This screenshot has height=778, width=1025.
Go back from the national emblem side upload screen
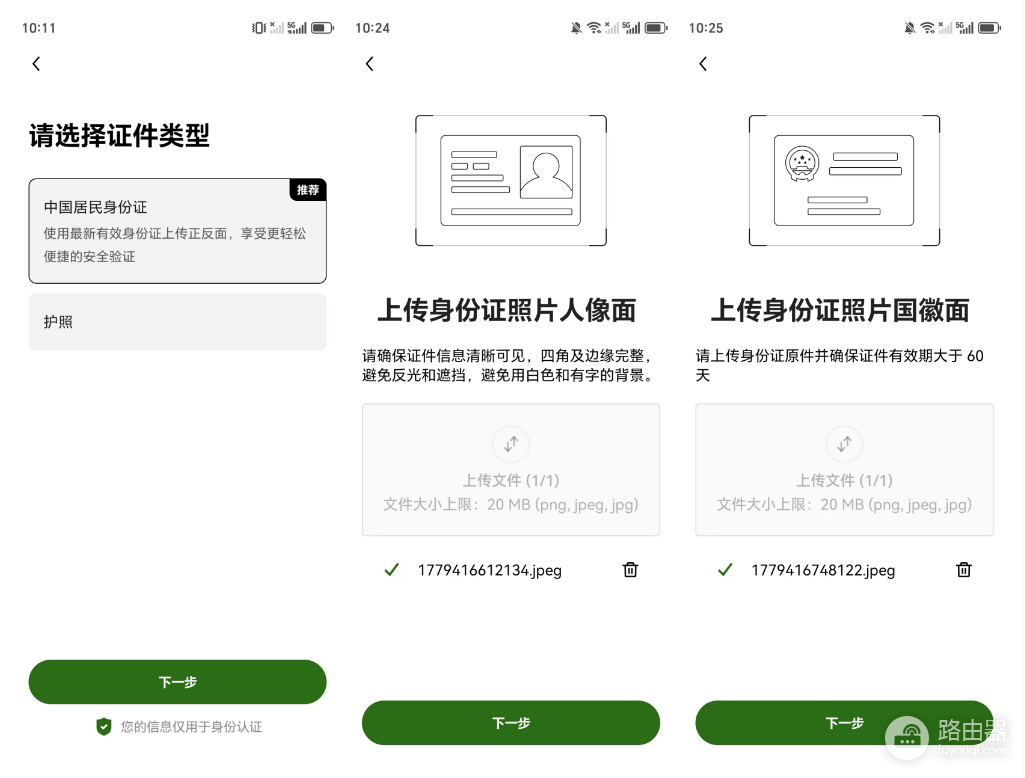coord(703,63)
